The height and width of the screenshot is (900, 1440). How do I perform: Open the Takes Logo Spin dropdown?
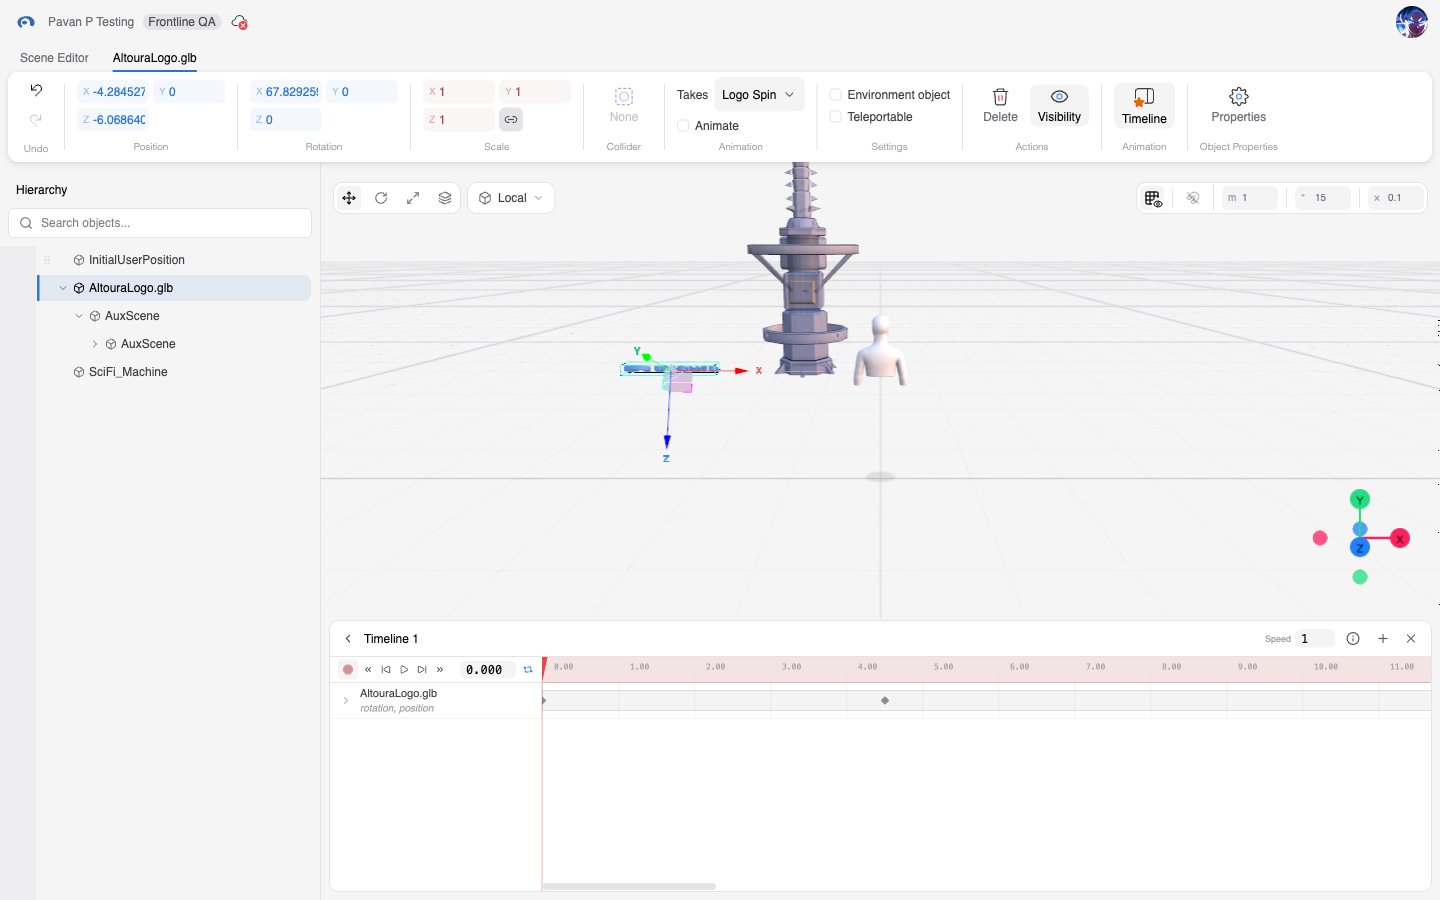coord(759,95)
